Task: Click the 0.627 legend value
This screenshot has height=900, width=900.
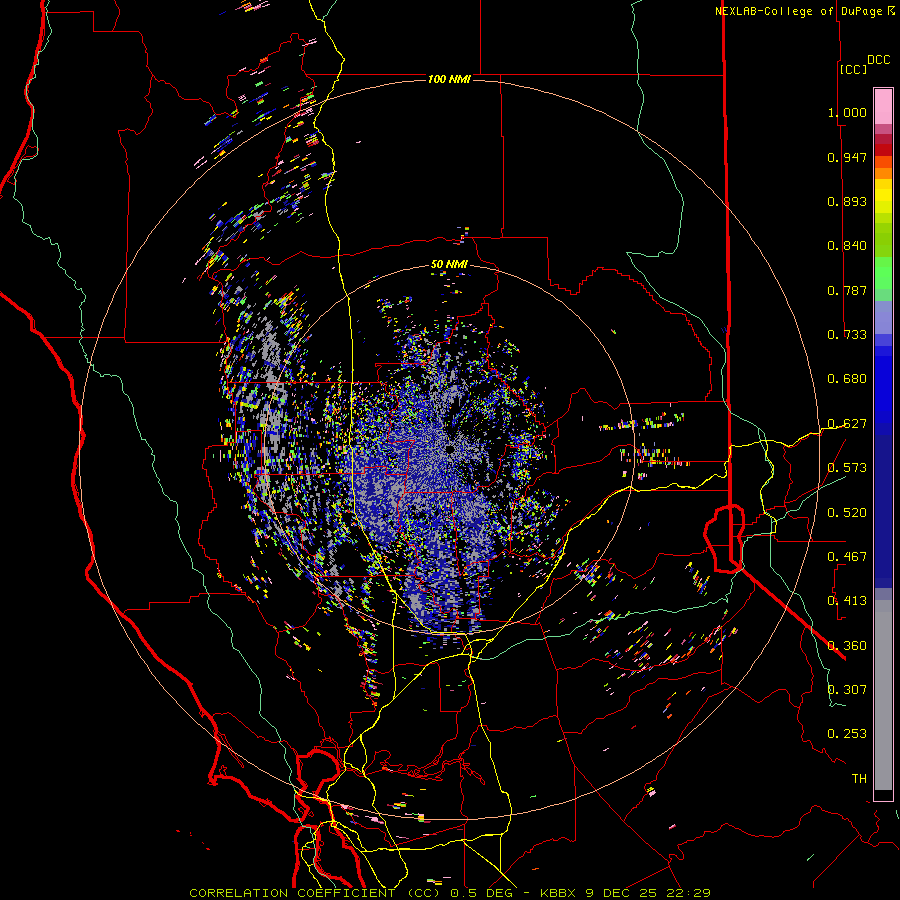Action: tap(847, 424)
